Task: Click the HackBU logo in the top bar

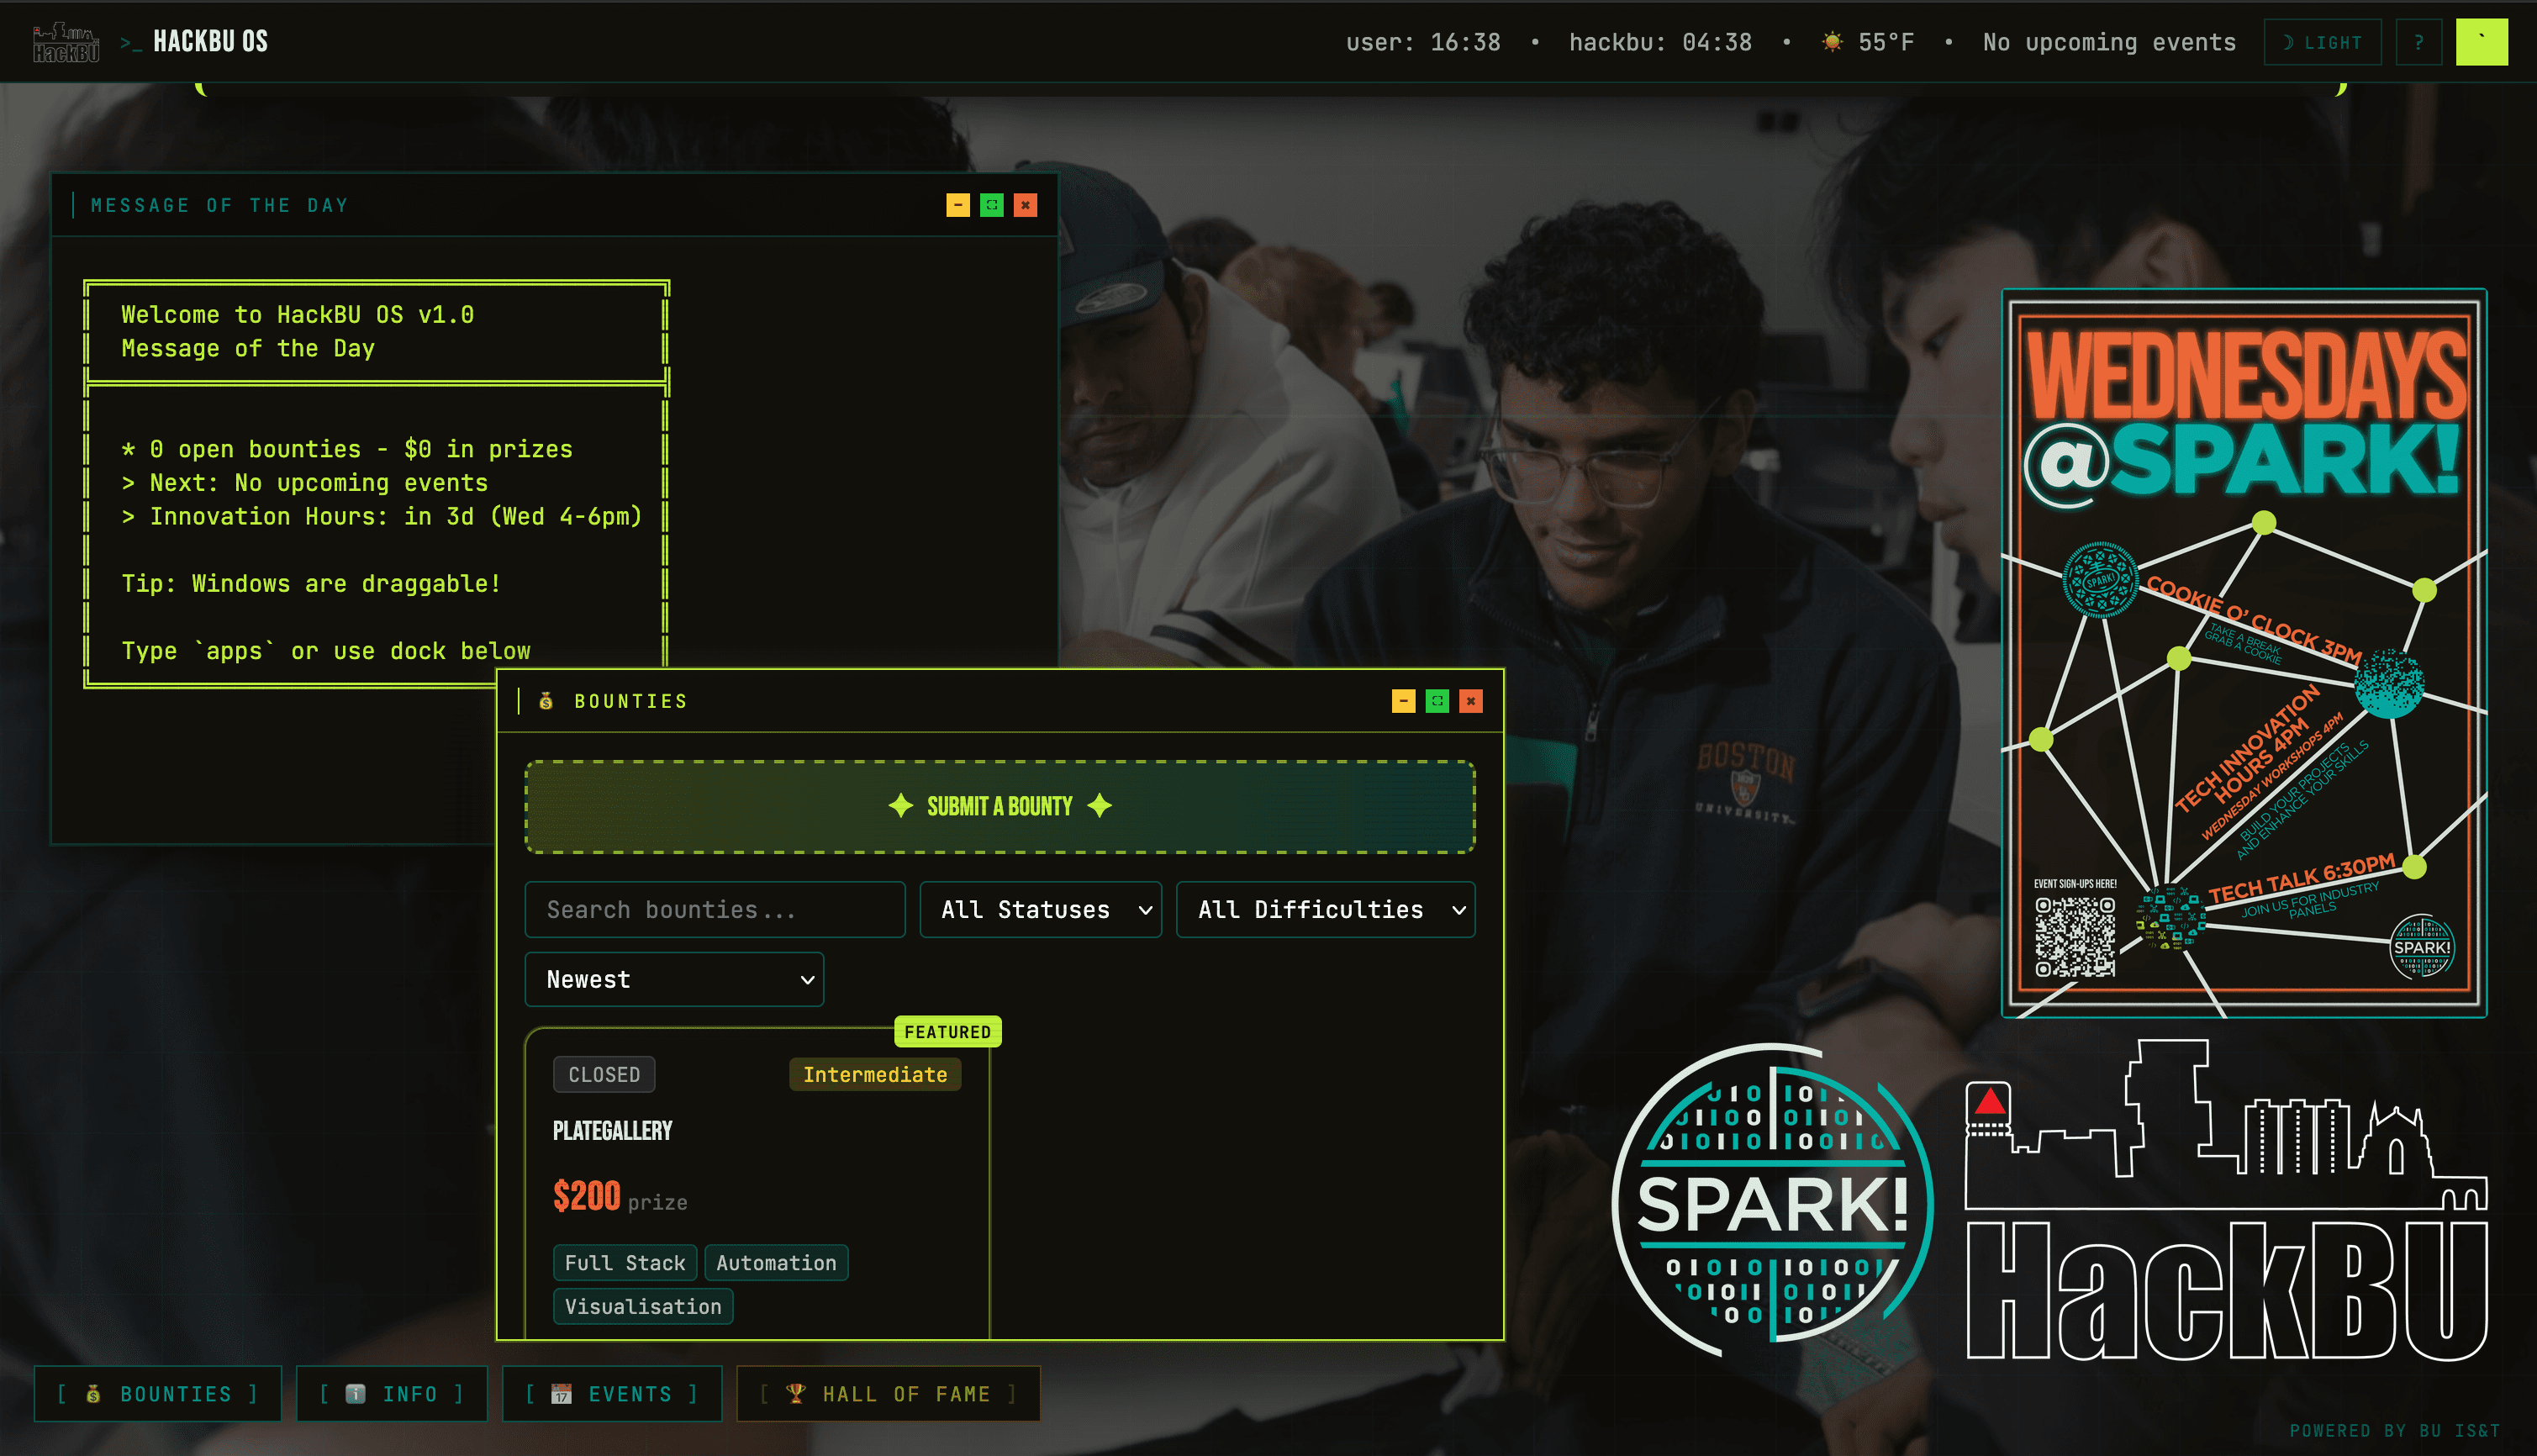Action: point(66,42)
